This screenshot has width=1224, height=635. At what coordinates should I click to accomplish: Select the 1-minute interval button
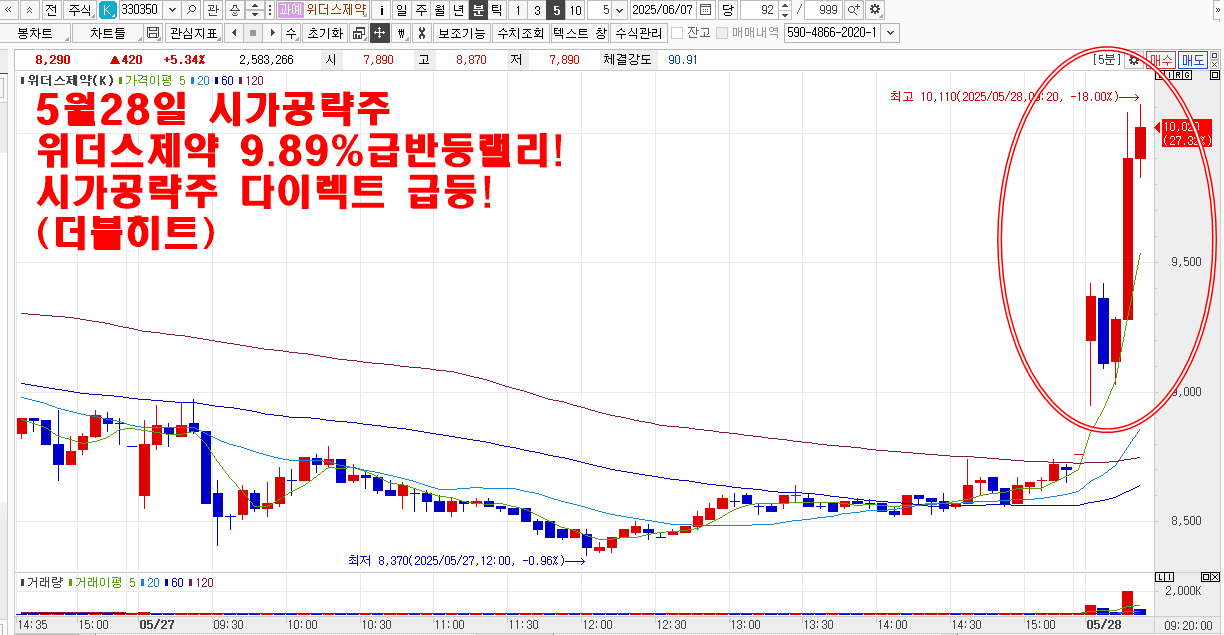click(518, 10)
